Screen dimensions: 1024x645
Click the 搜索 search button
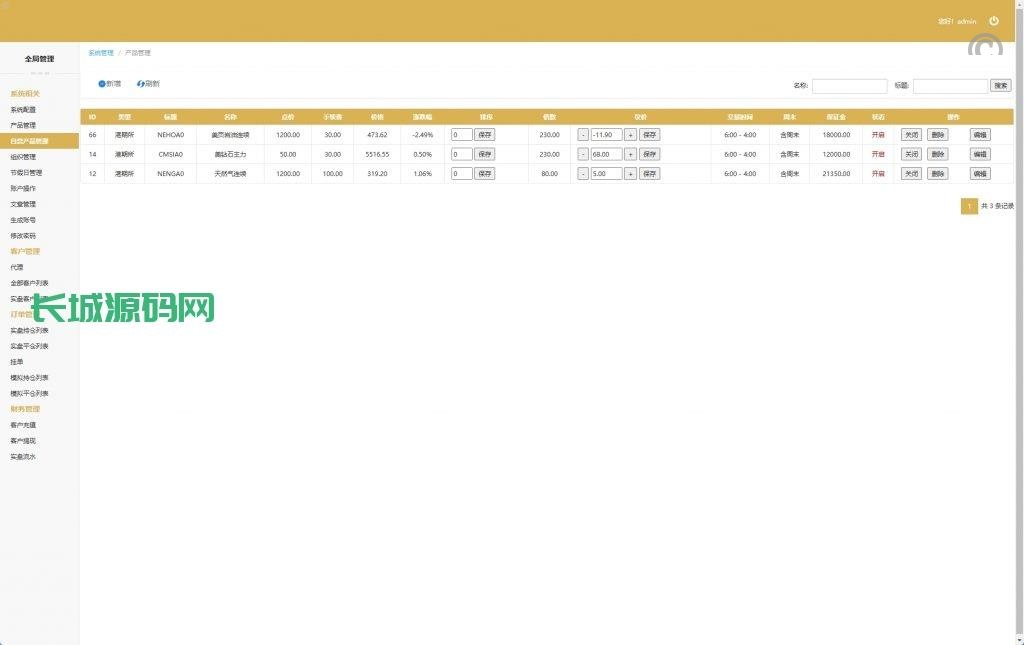pyautogui.click(x=1000, y=86)
